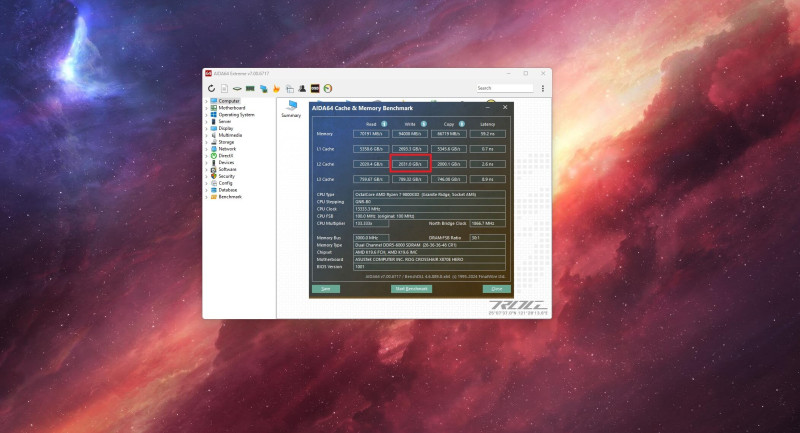800x433 pixels.
Task: Click the DRAM:FSB Ratio value field
Action: click(487, 238)
